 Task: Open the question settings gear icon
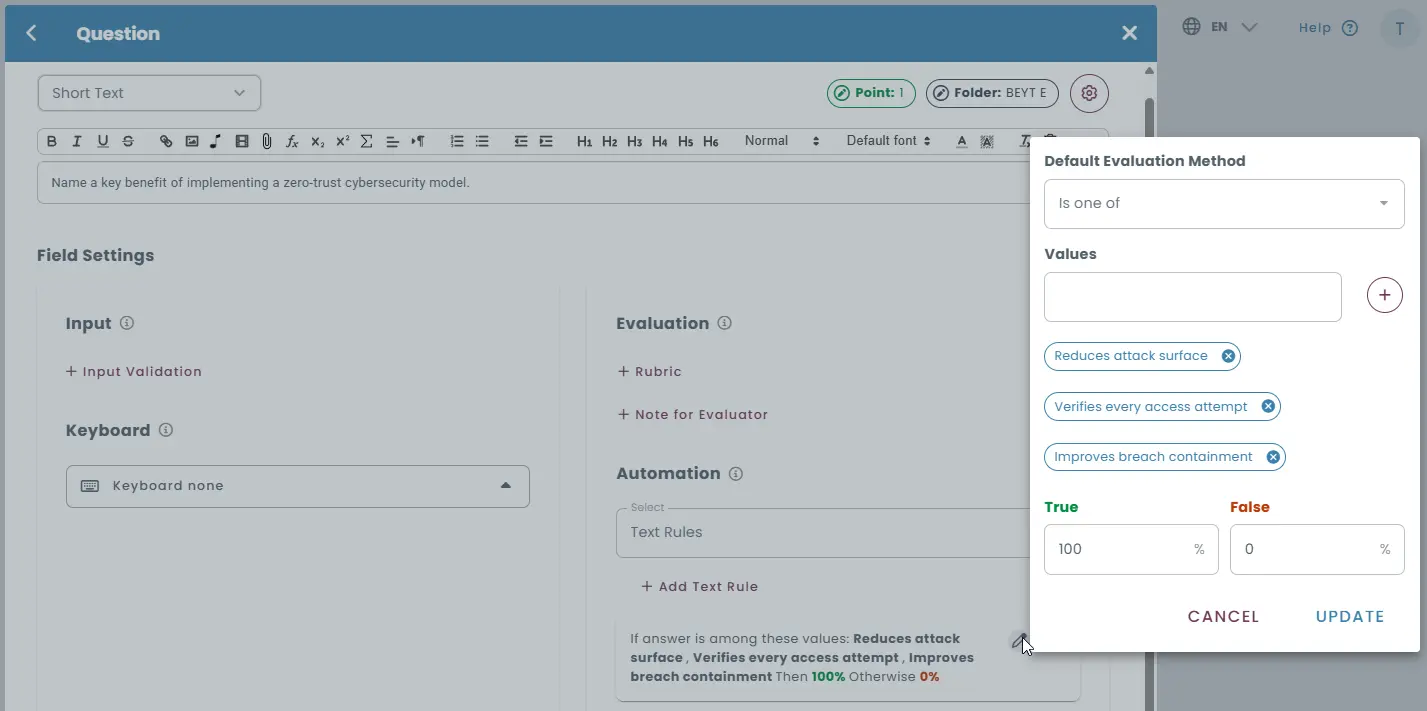coord(1089,93)
